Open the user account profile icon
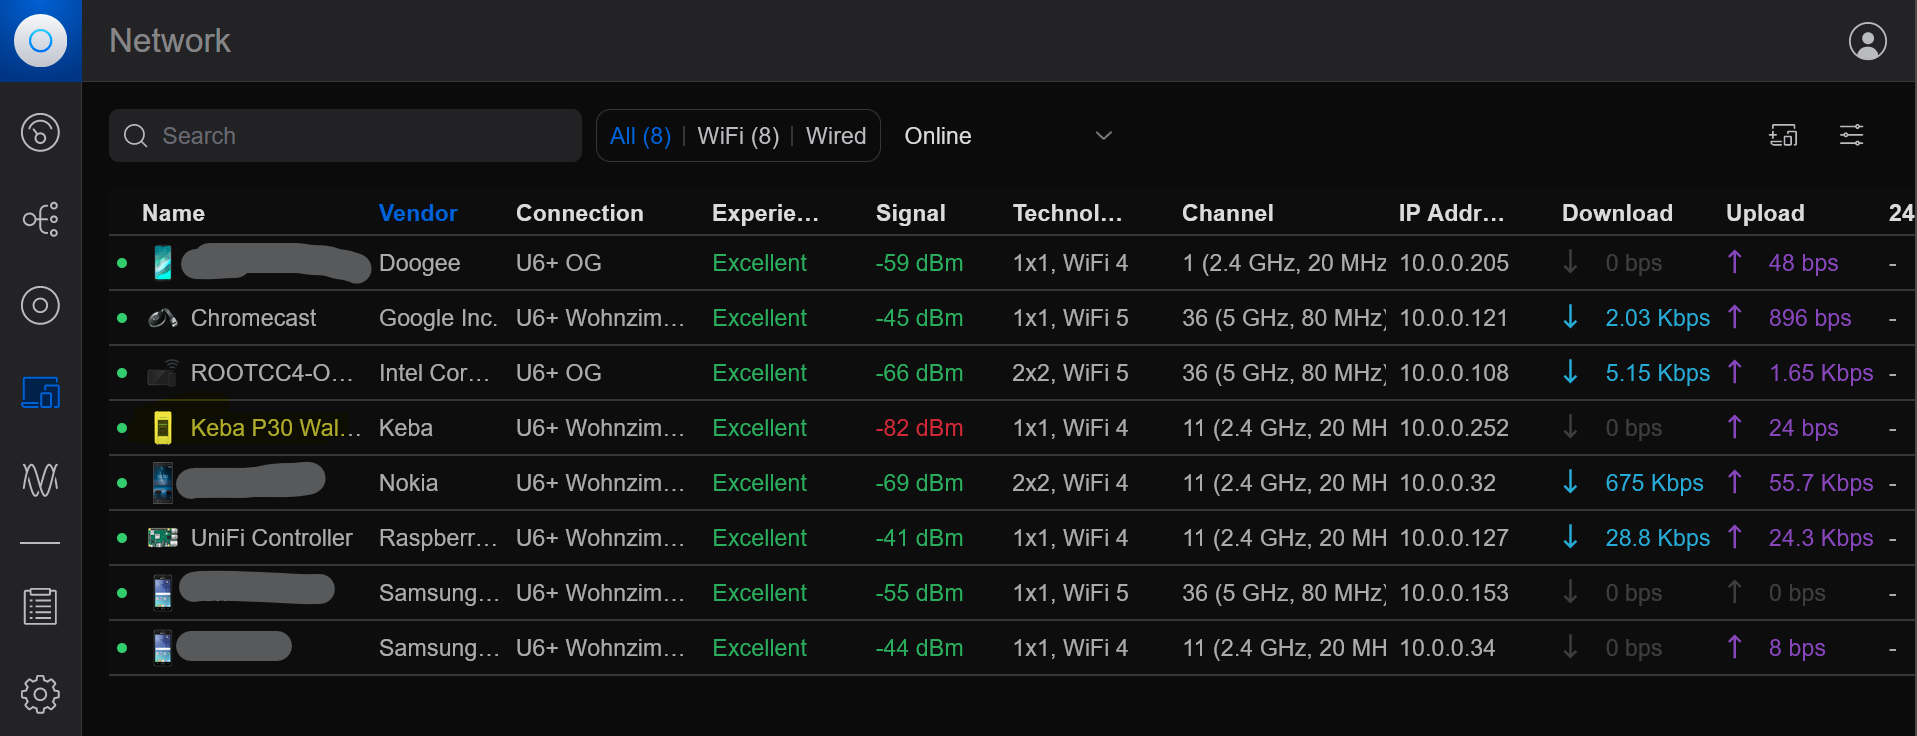 [x=1867, y=41]
